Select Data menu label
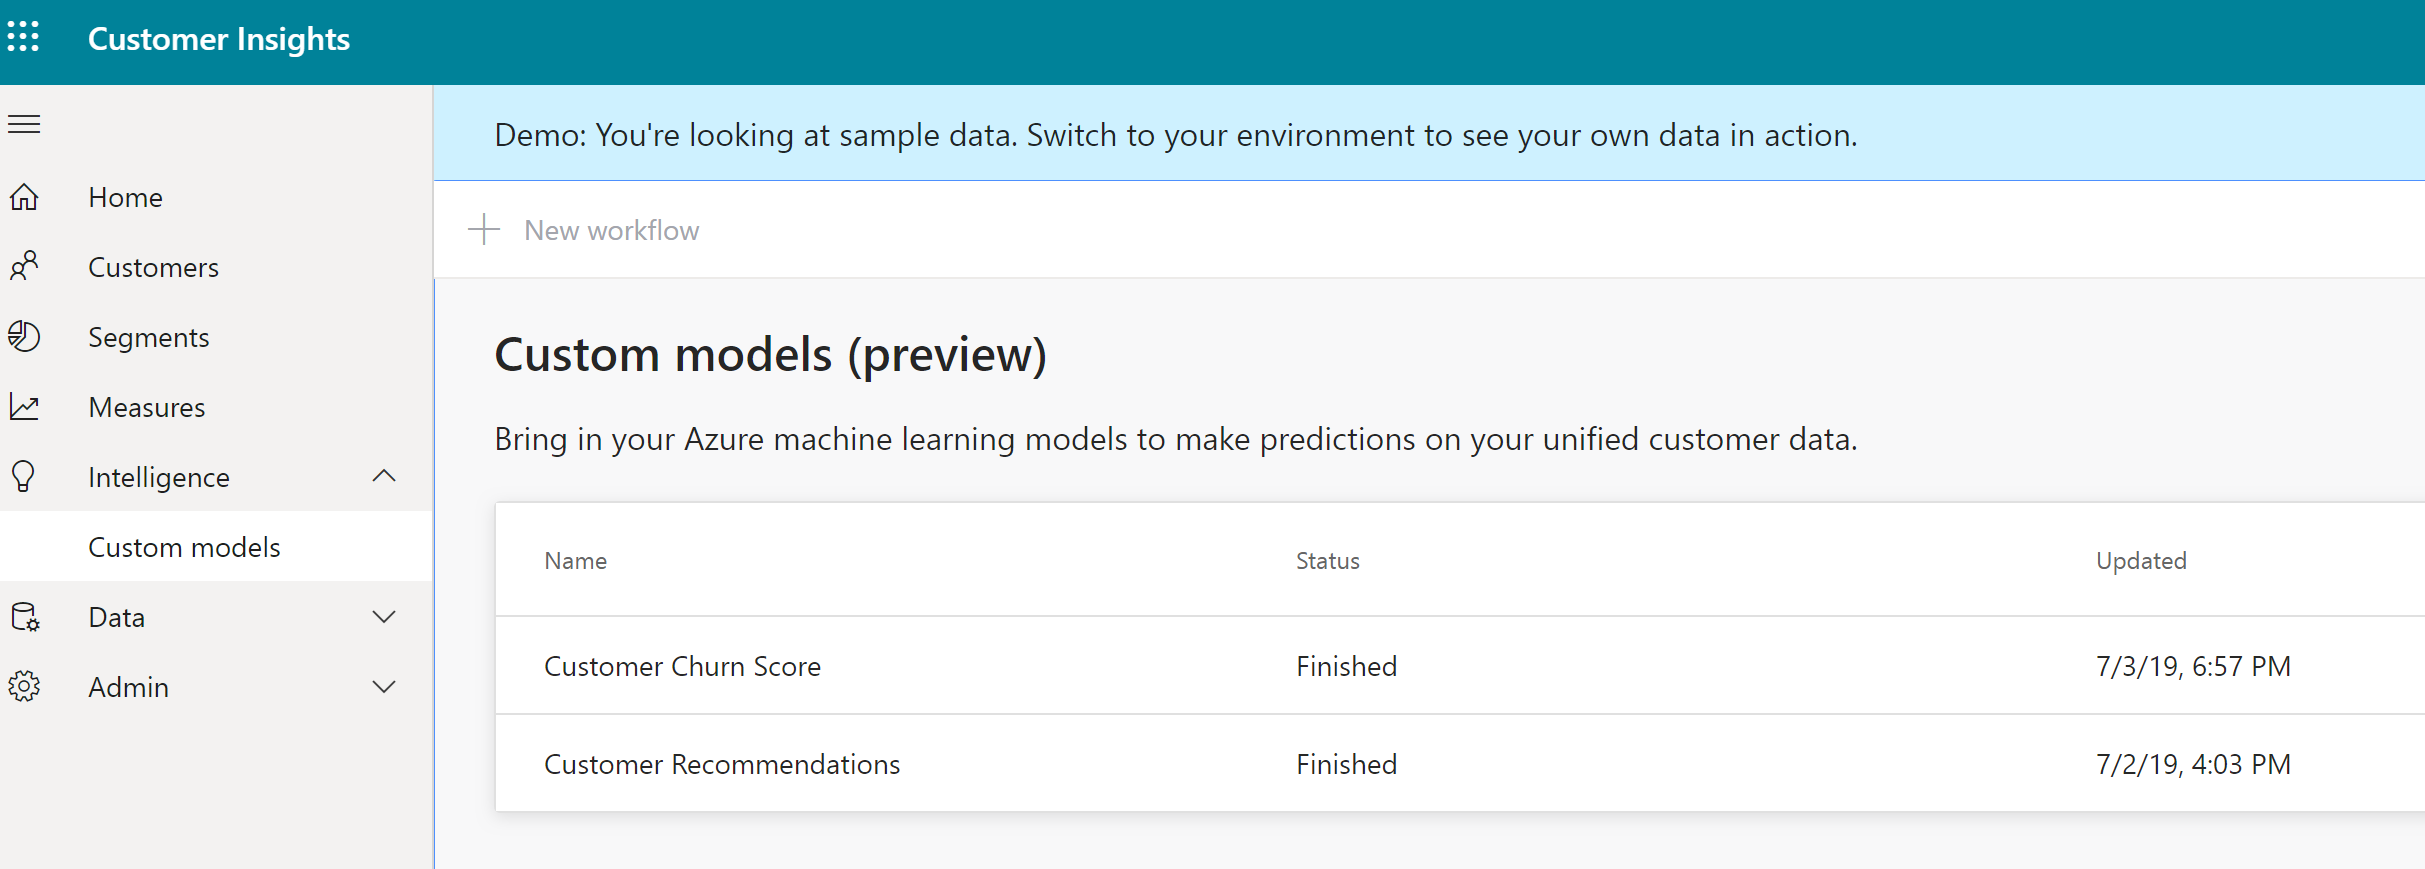The width and height of the screenshot is (2425, 869). tap(117, 617)
